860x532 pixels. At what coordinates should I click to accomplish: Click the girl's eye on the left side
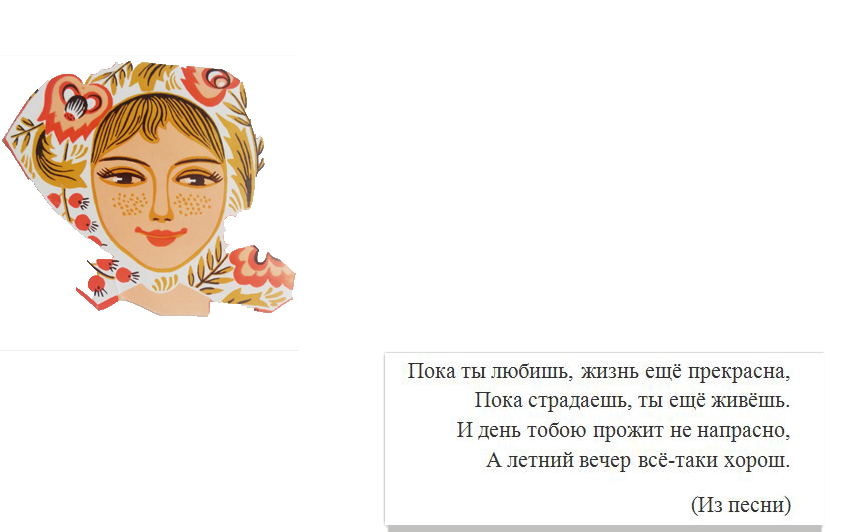tap(122, 177)
